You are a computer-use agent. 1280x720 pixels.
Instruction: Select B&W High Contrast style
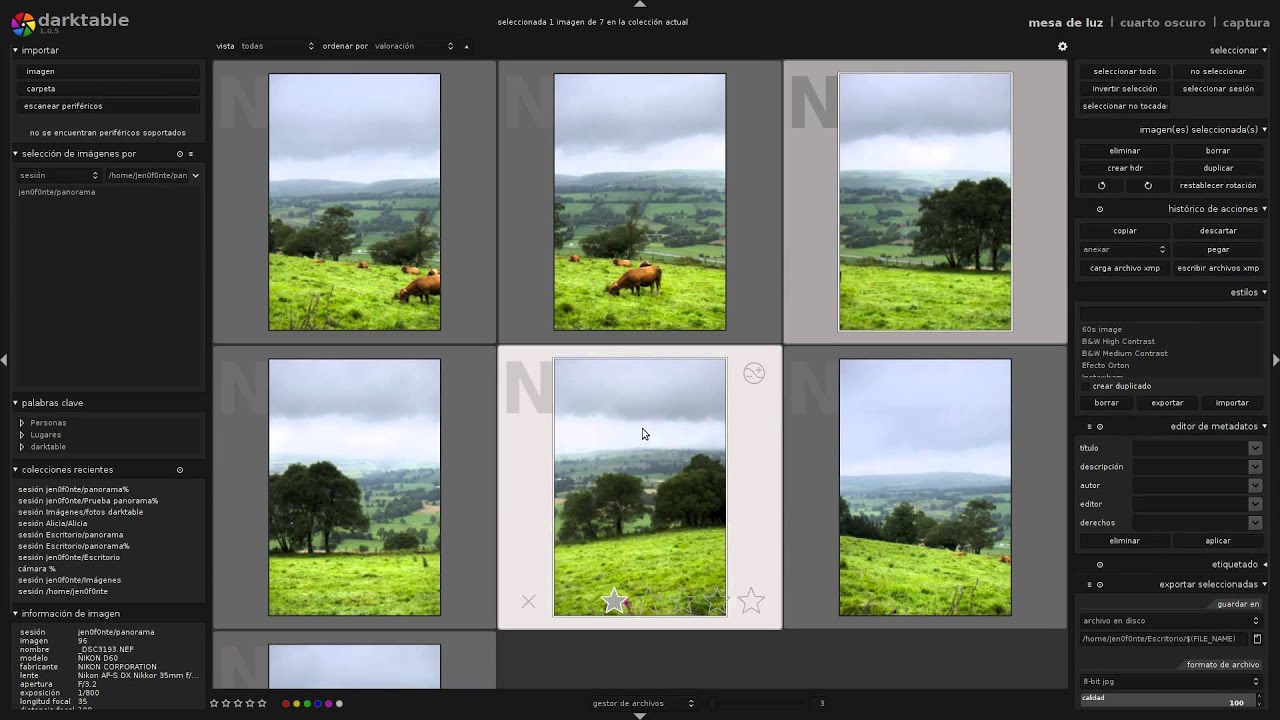point(1118,341)
